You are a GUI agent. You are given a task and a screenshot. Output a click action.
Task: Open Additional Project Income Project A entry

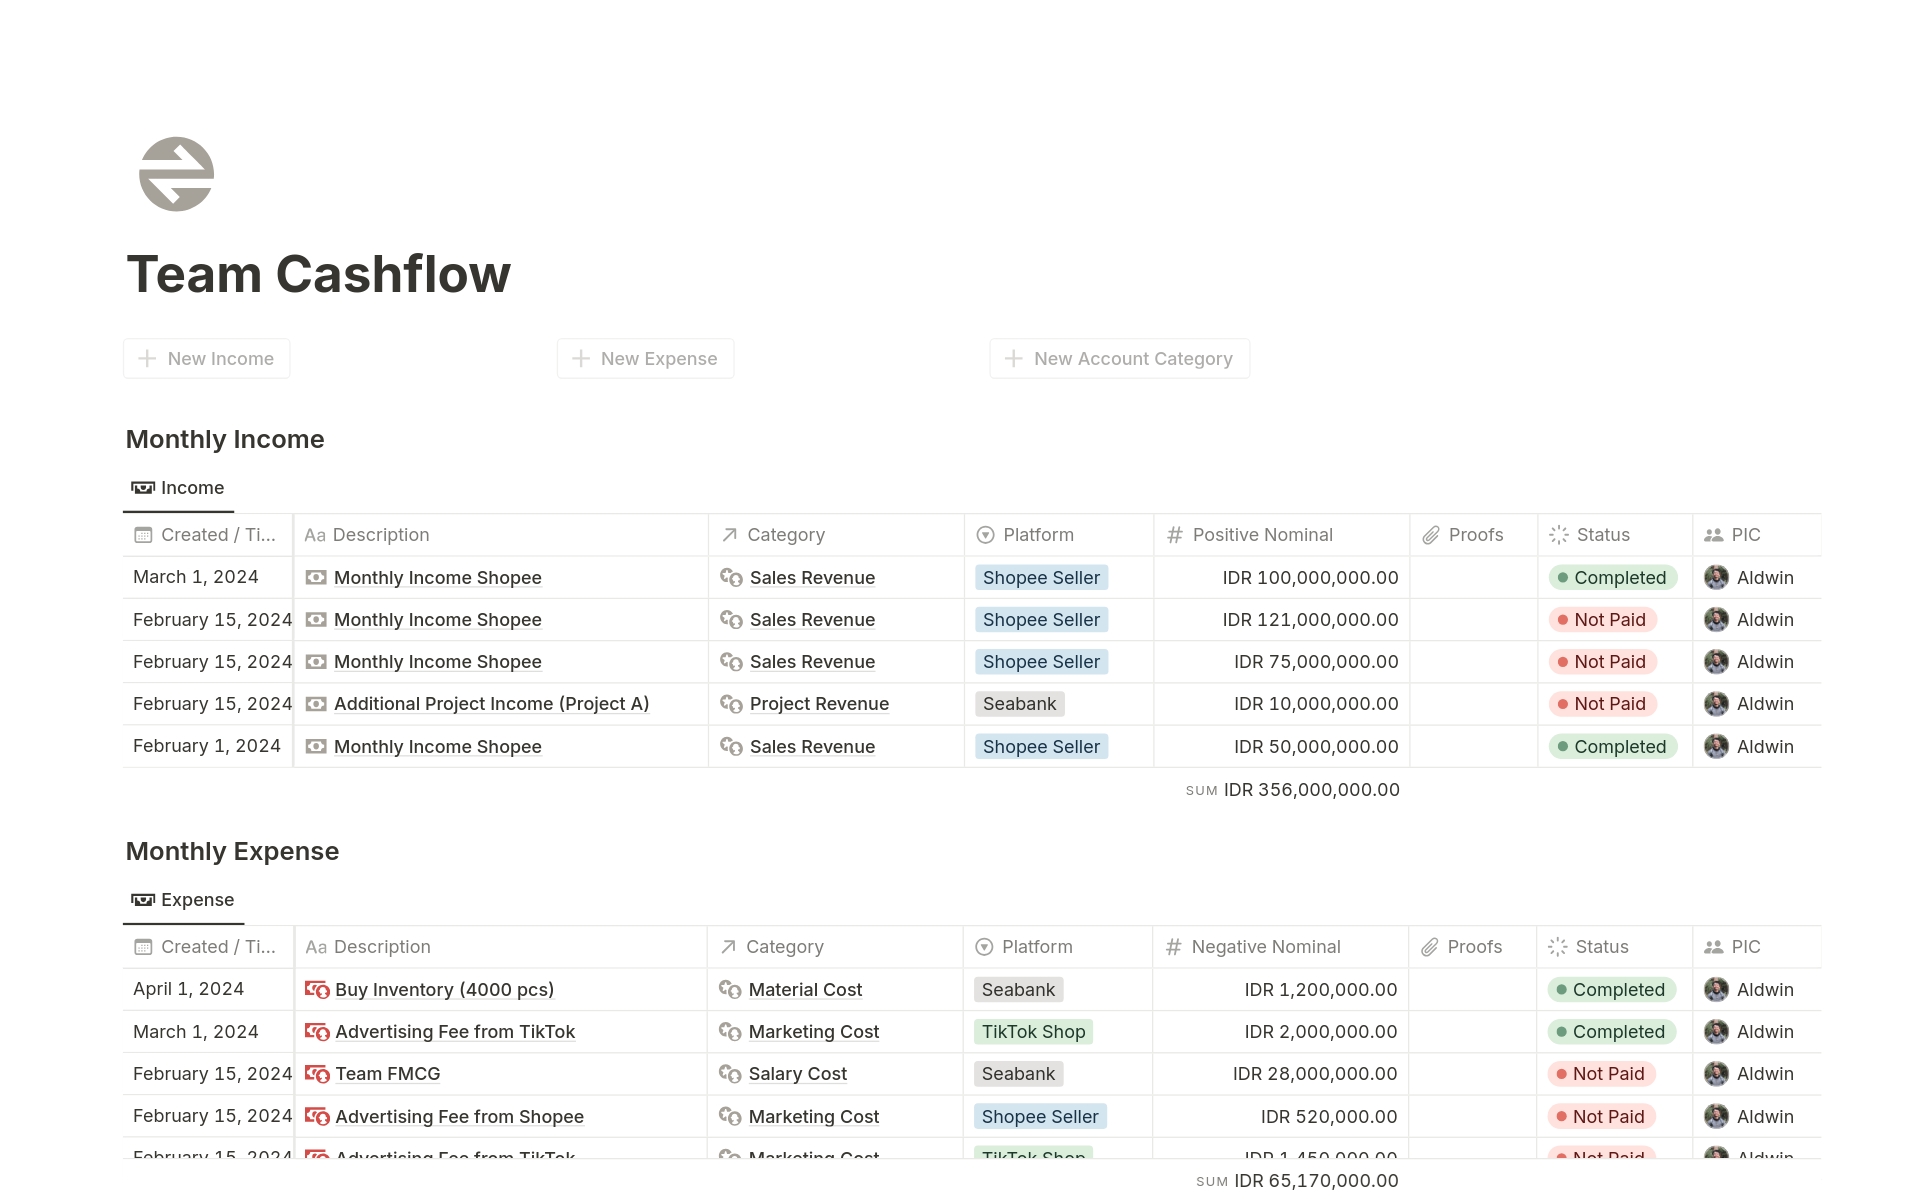[490, 703]
